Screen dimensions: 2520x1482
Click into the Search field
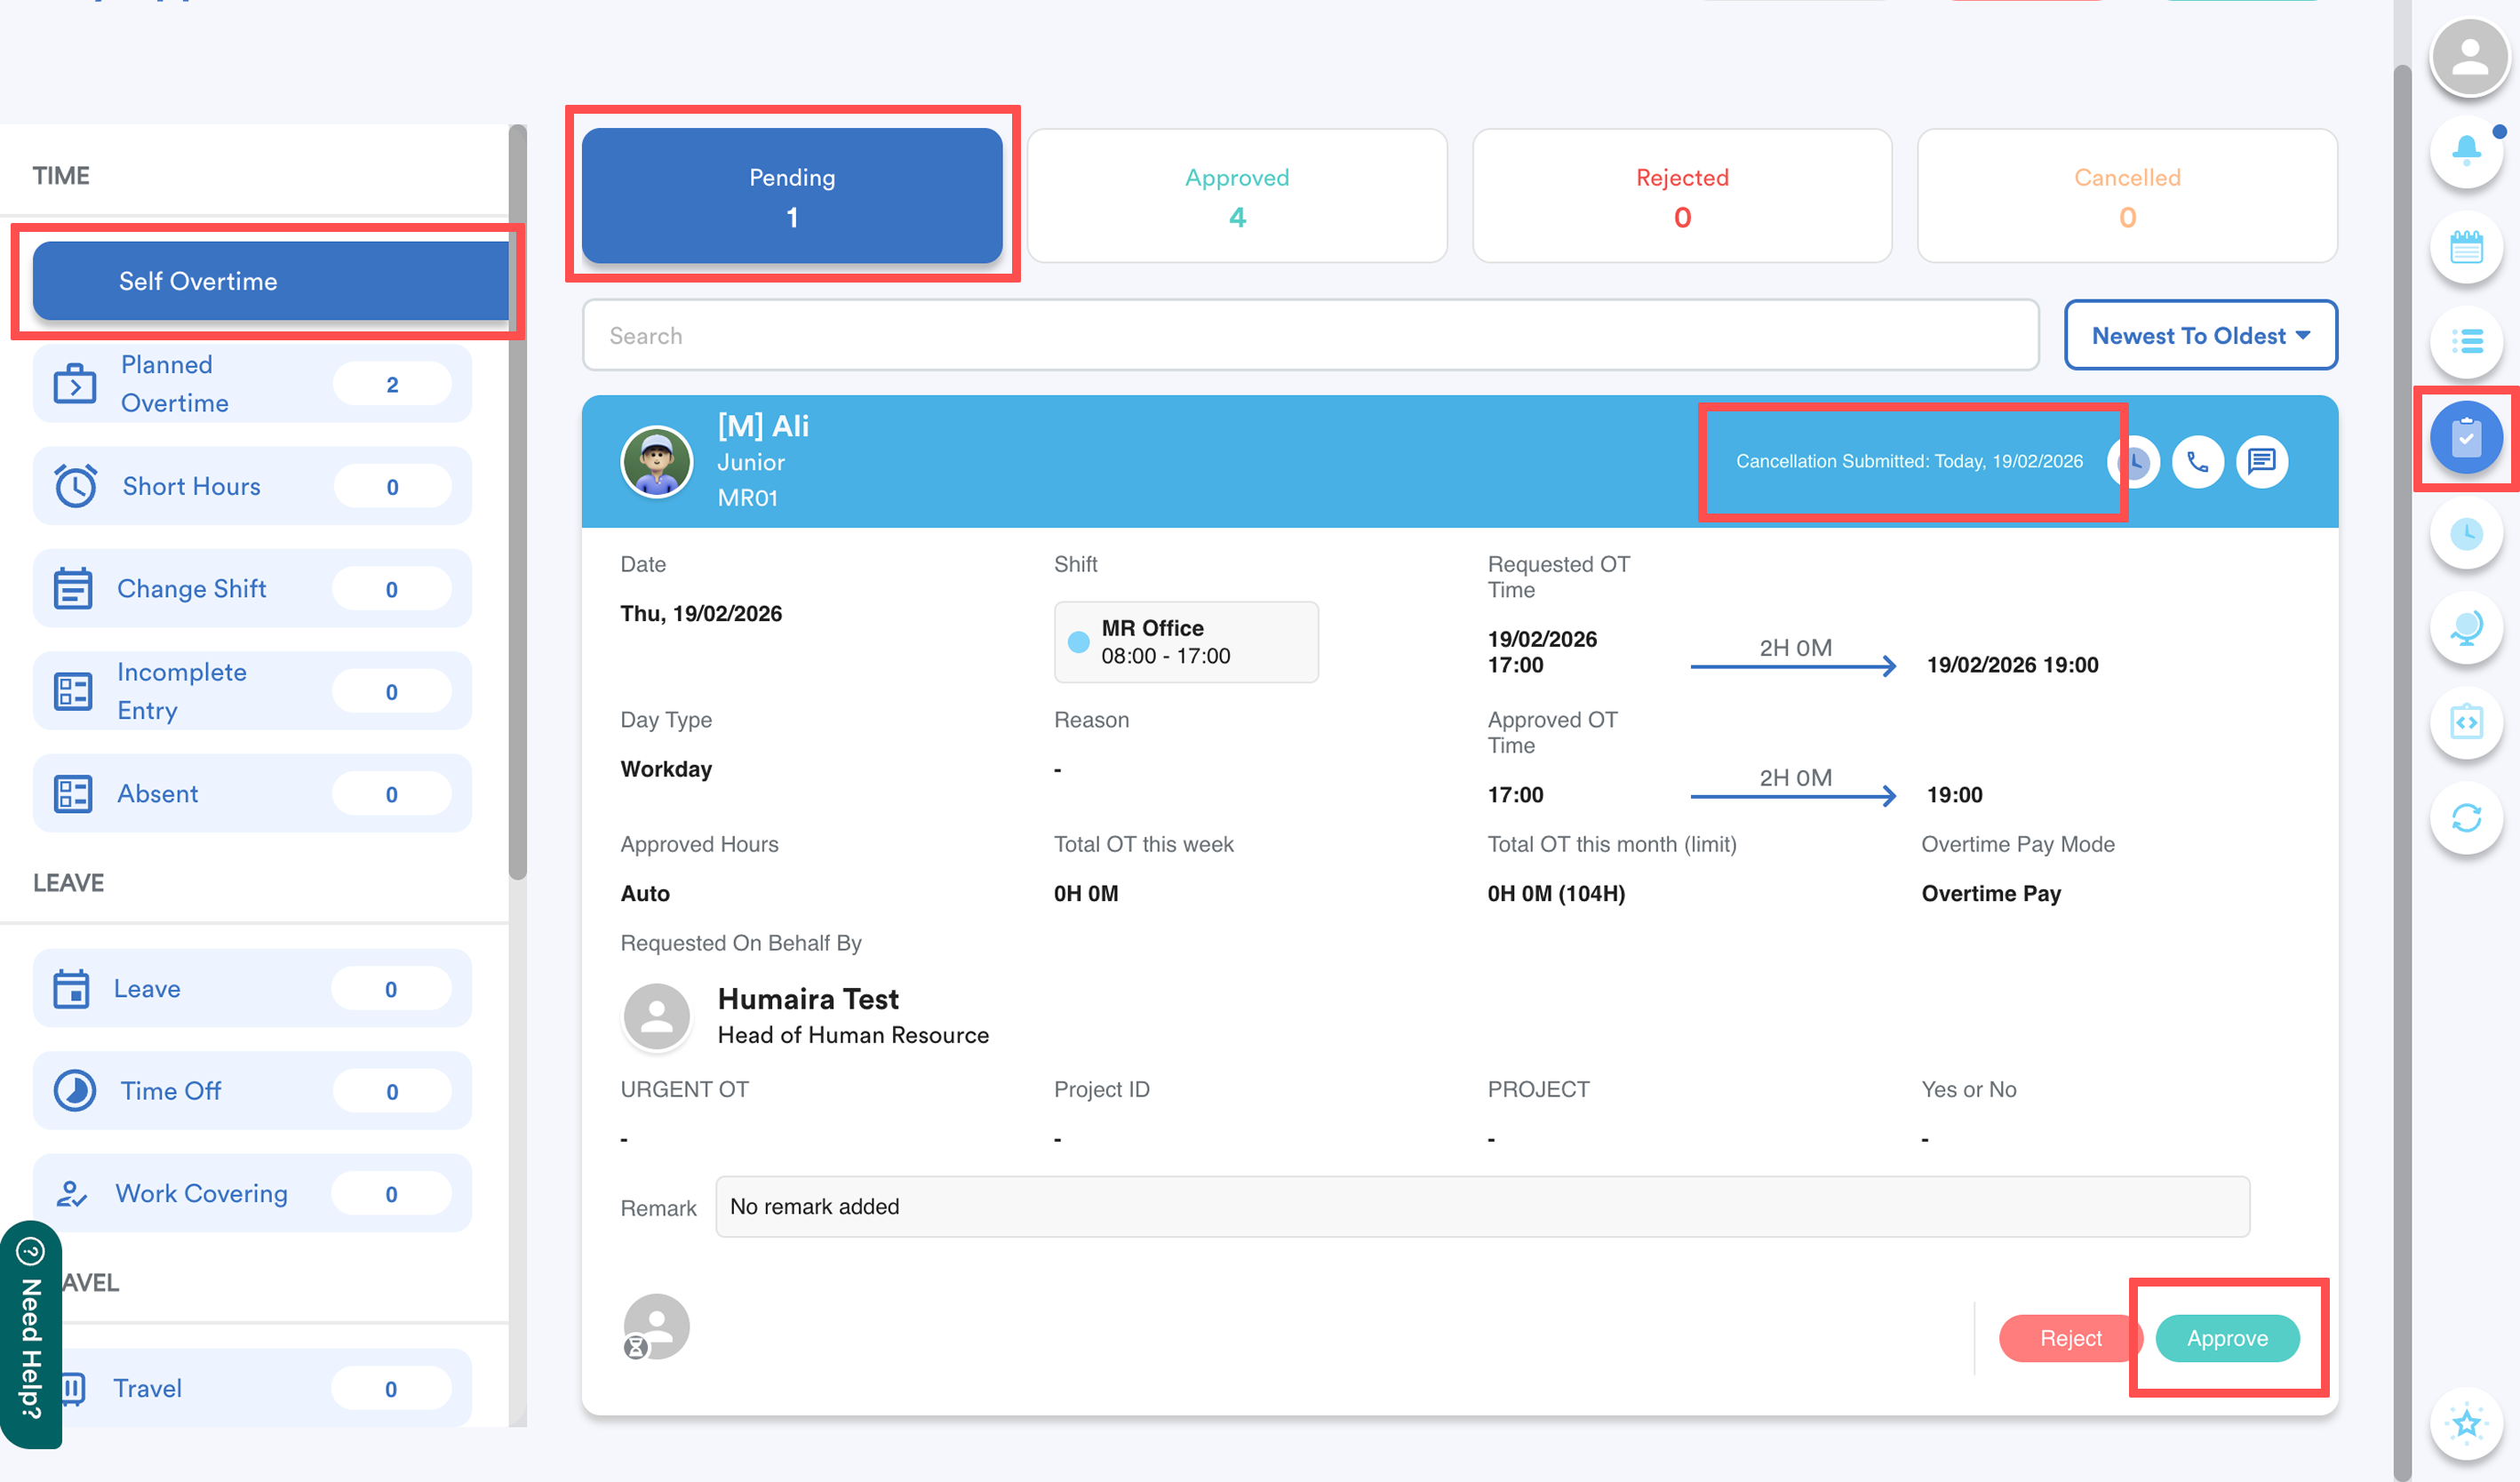coord(1310,336)
